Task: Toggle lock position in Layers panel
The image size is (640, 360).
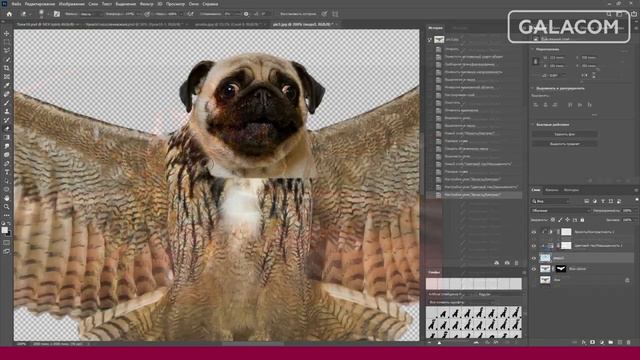Action: (x=567, y=220)
